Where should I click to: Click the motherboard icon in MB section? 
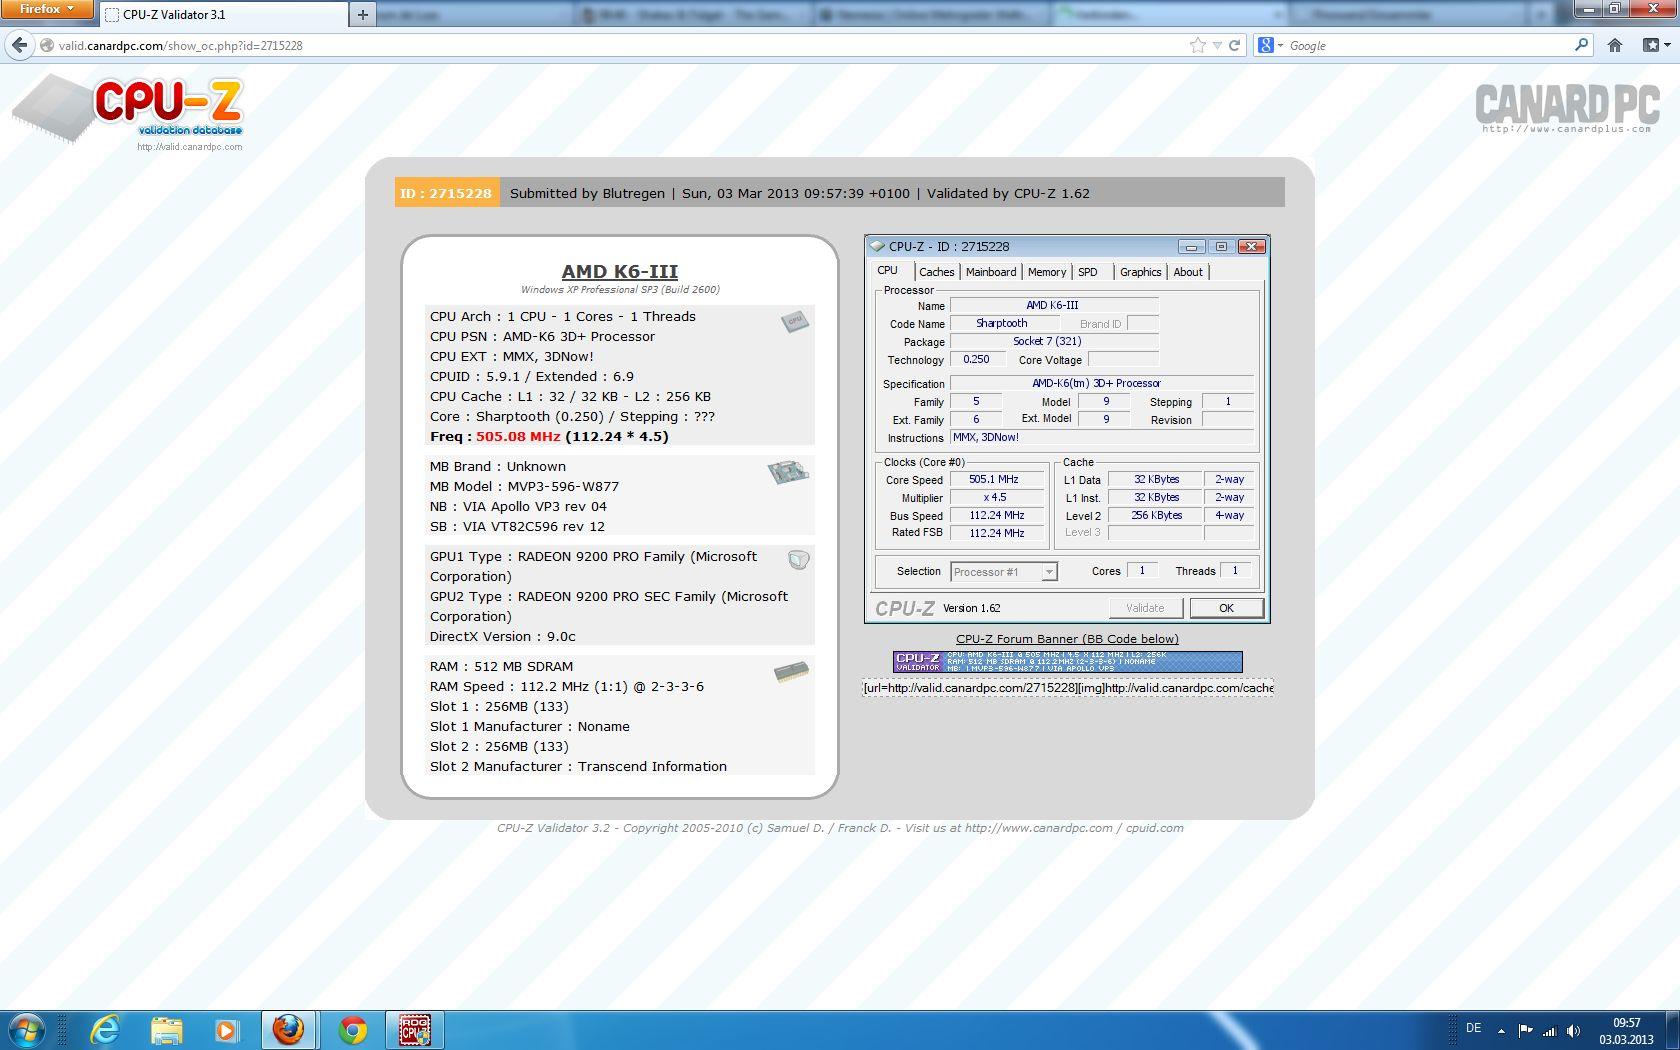coord(788,471)
